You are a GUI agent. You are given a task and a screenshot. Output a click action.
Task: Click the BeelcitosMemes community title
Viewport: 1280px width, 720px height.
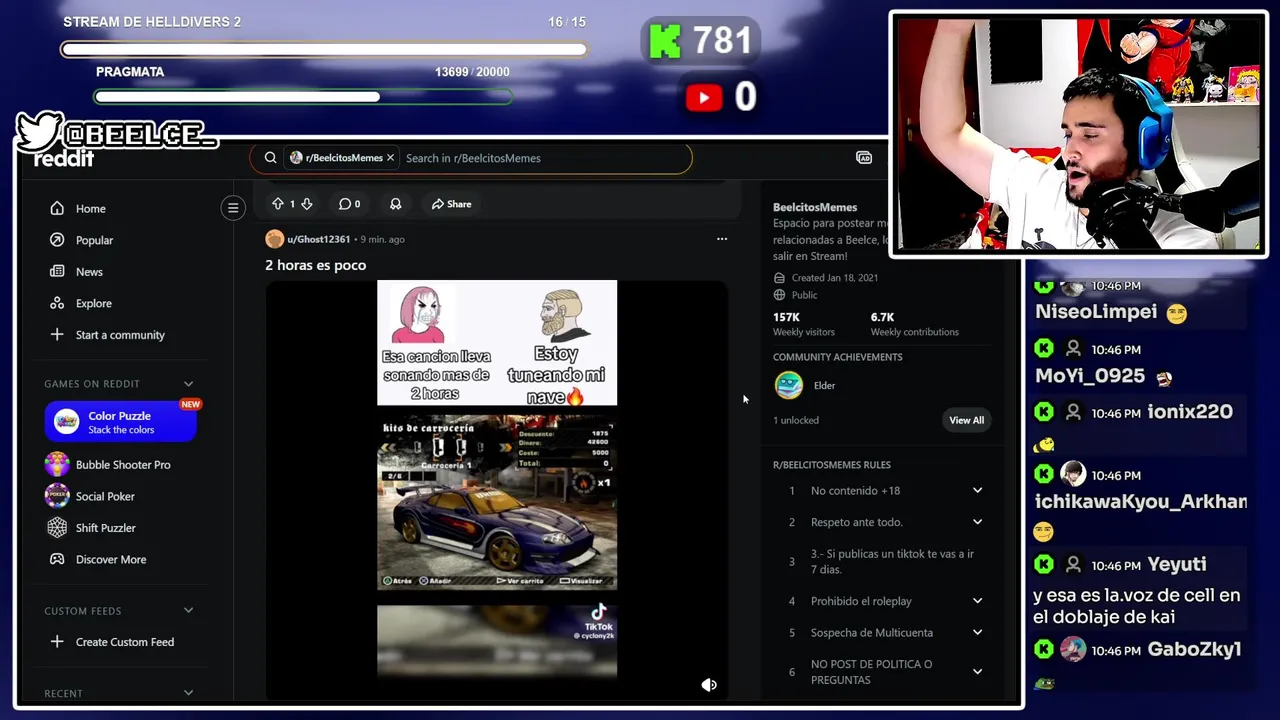pos(815,207)
